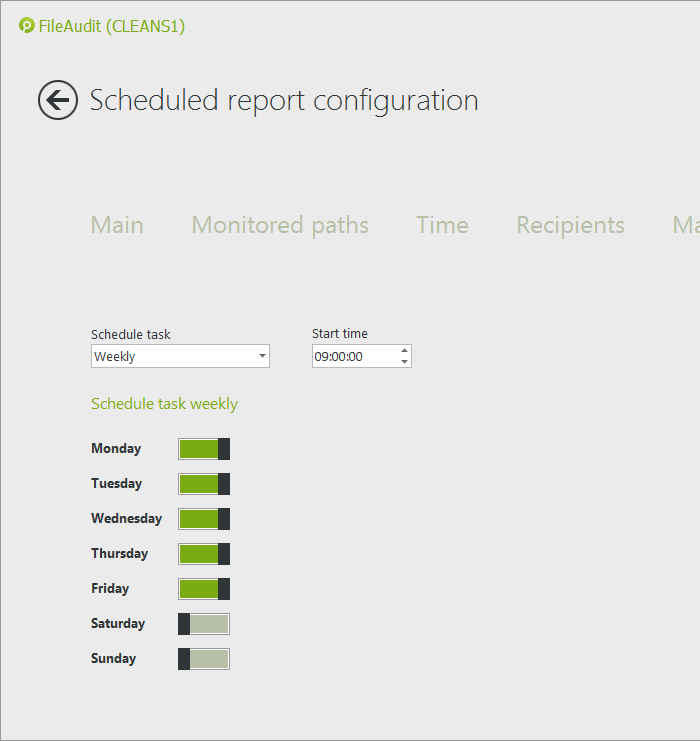Click the FileAudit logo icon
This screenshot has width=700, height=741.
[x=26, y=26]
